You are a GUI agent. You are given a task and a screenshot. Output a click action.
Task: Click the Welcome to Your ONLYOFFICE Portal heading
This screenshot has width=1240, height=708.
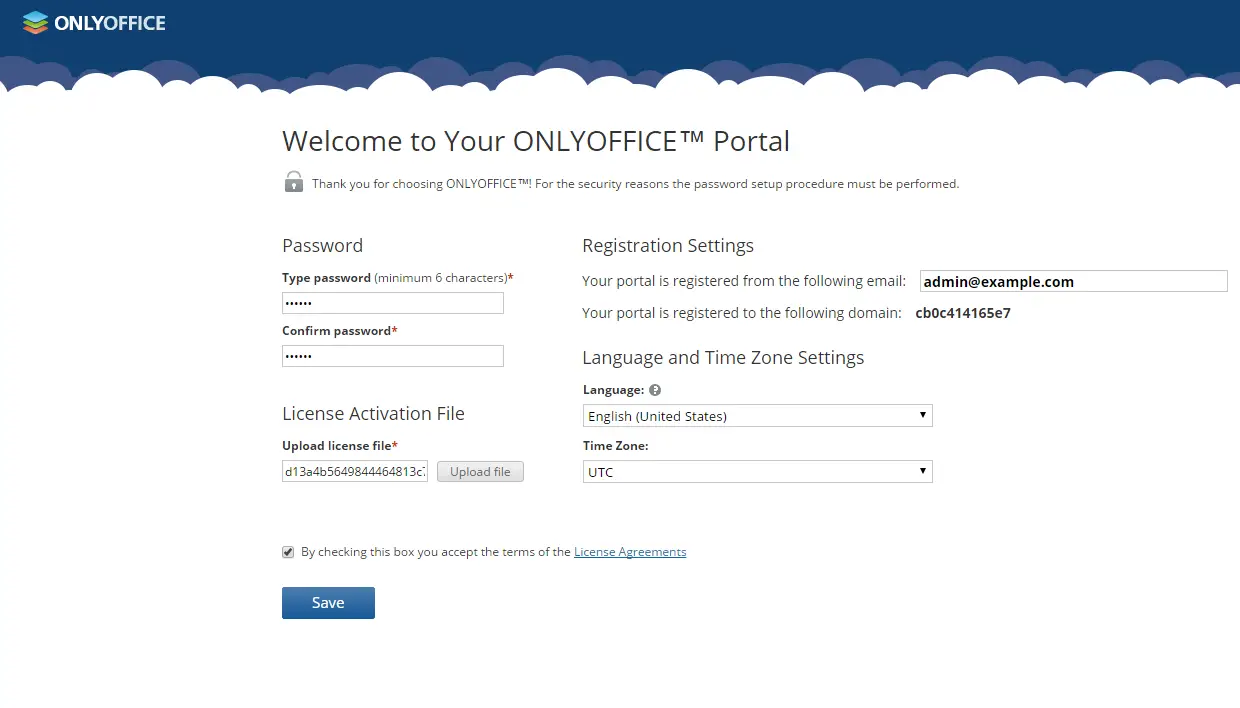536,141
